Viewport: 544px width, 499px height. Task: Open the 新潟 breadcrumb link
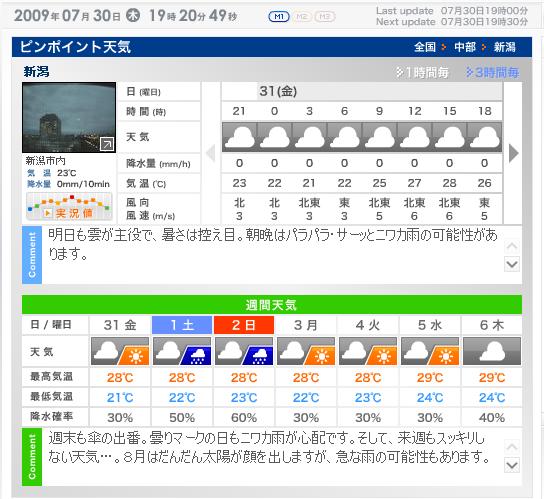(x=505, y=47)
